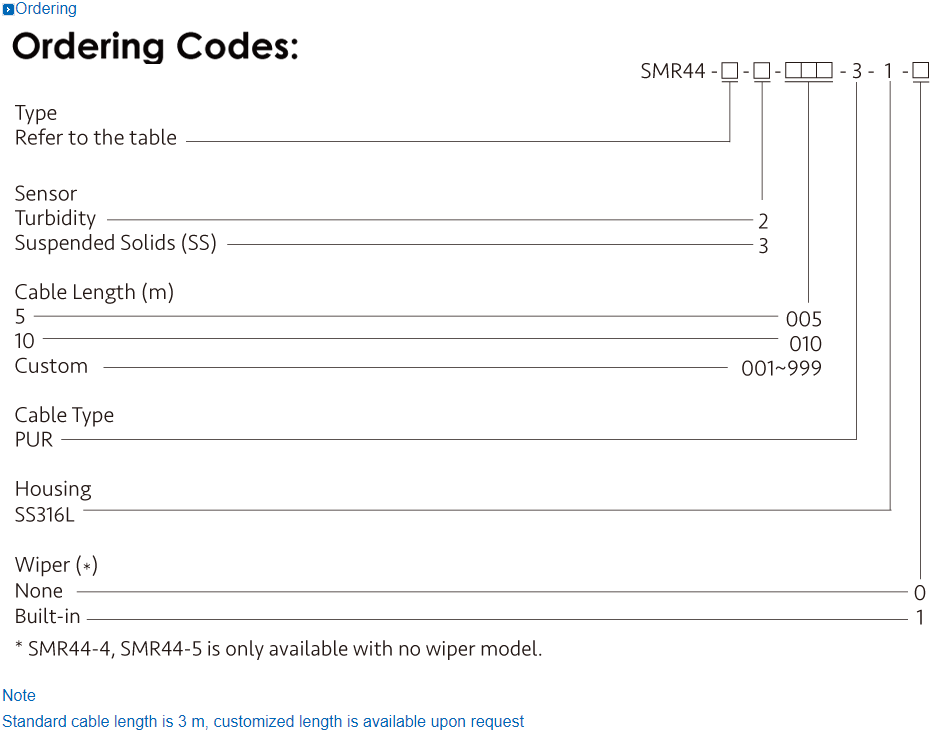Click the Built-in wiper option label
Viewport: 935px width, 740px height.
pyautogui.click(x=48, y=616)
